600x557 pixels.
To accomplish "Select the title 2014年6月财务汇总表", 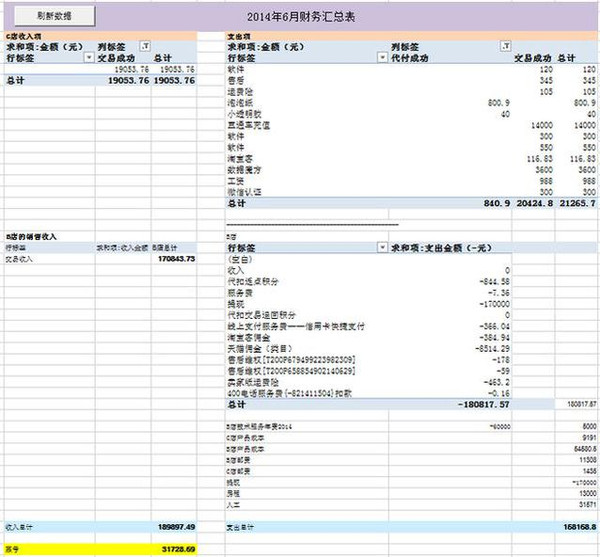I will [301, 17].
